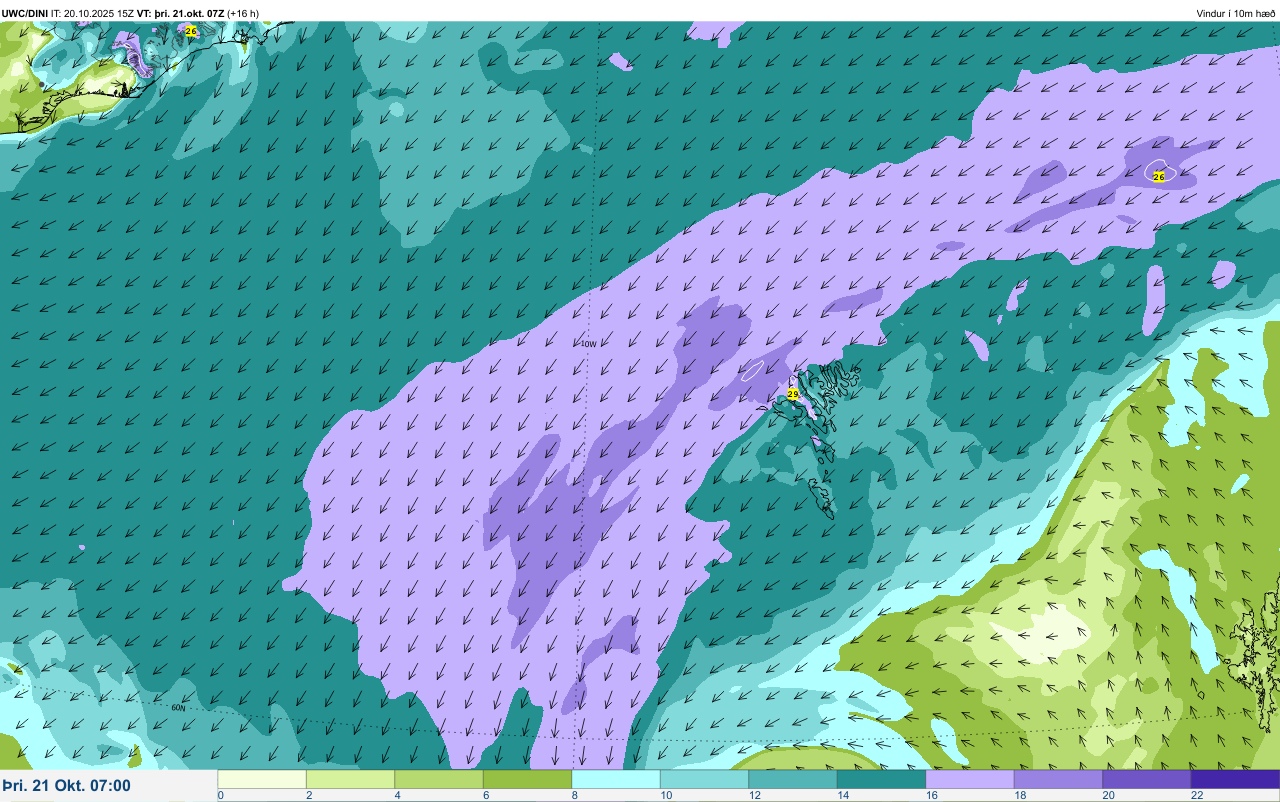This screenshot has height=802, width=1280.
Task: Click the 10–12 m/s aqua legend swatch
Action: pos(704,779)
